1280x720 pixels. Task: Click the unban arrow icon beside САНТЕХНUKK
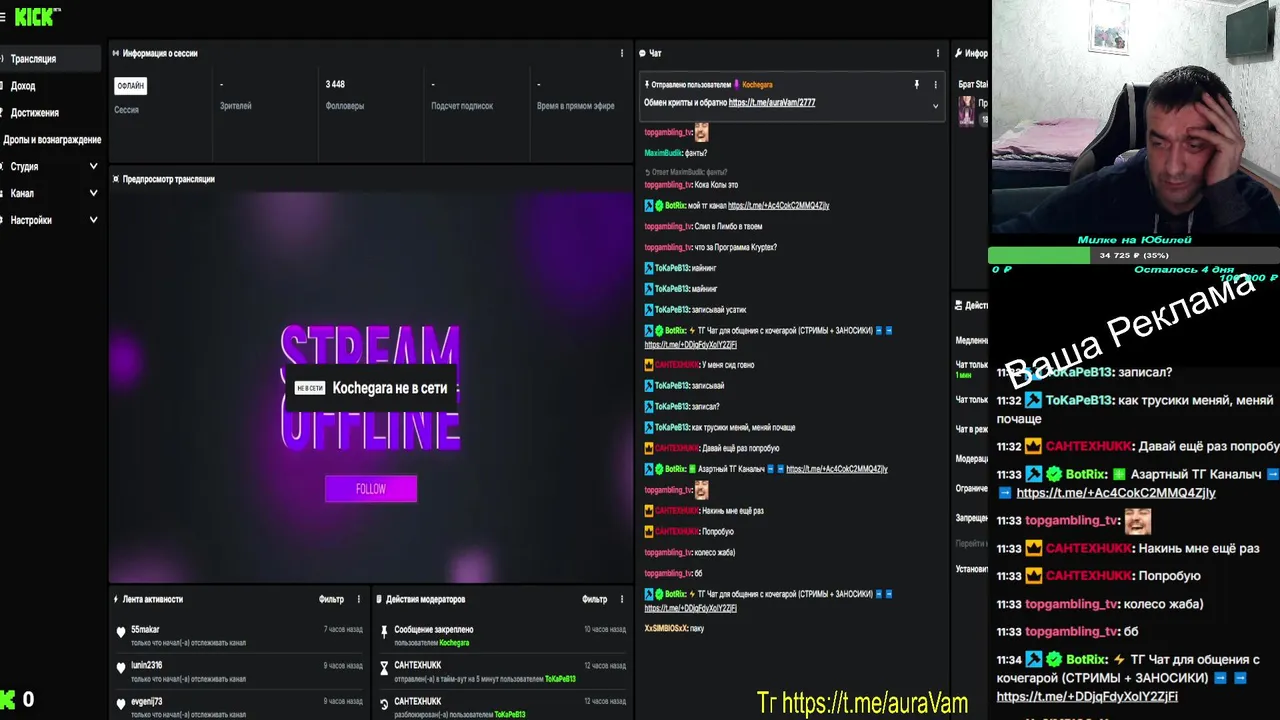pyautogui.click(x=384, y=704)
